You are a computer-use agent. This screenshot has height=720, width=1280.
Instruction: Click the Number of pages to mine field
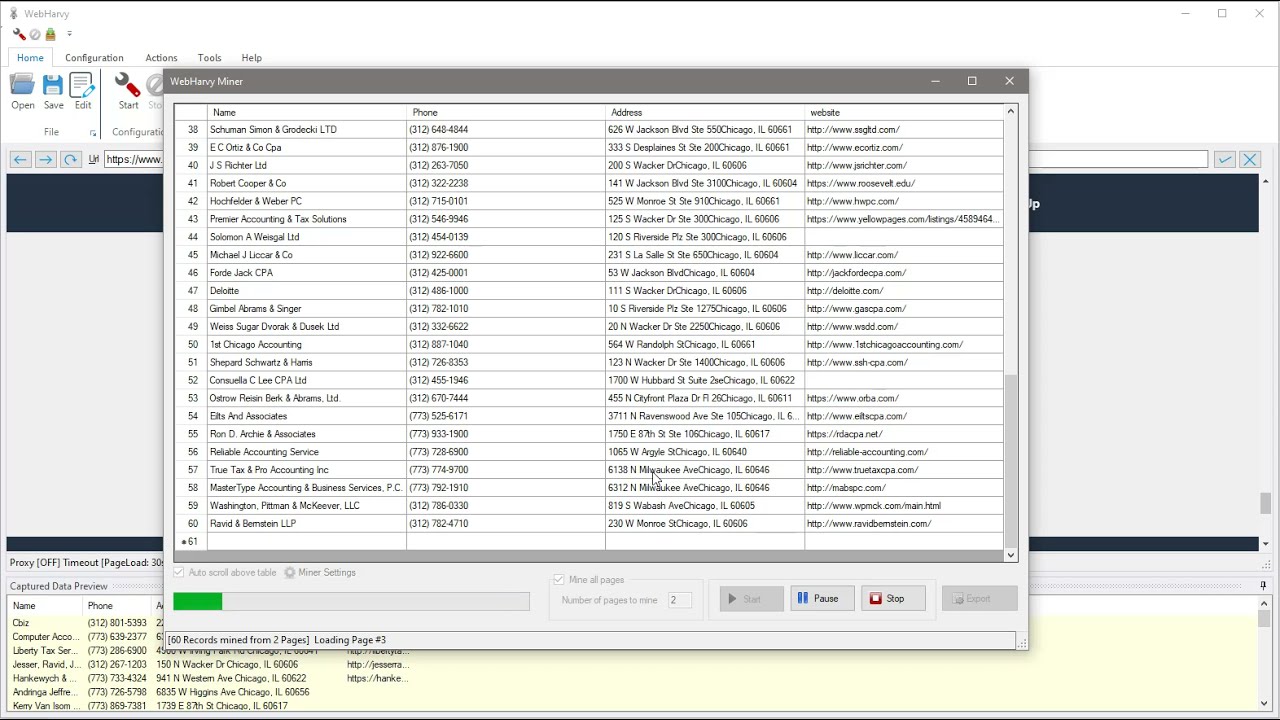point(679,600)
